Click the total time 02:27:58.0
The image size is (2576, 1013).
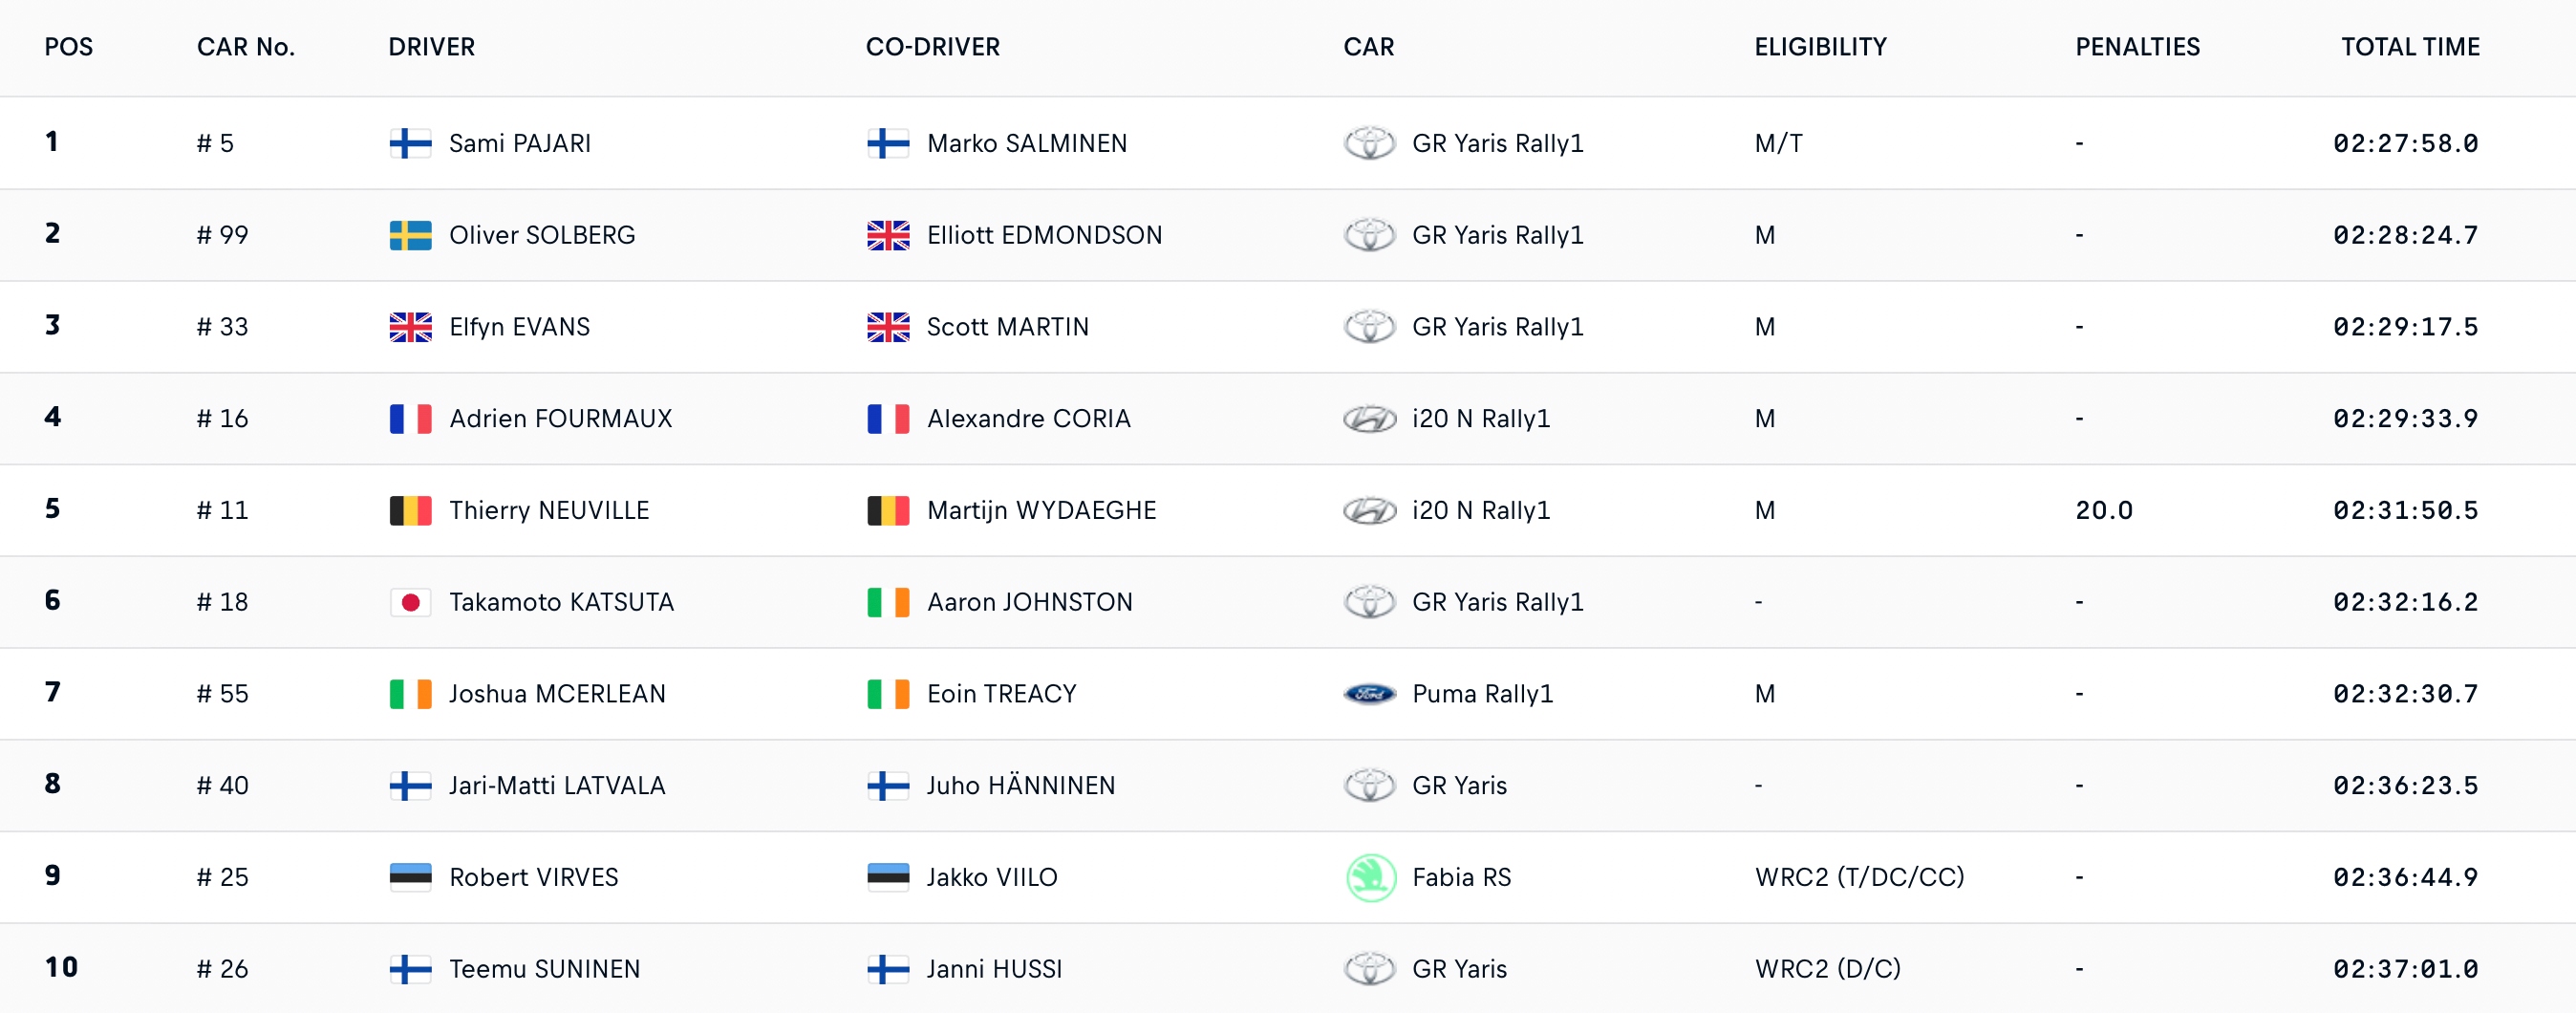[2406, 143]
